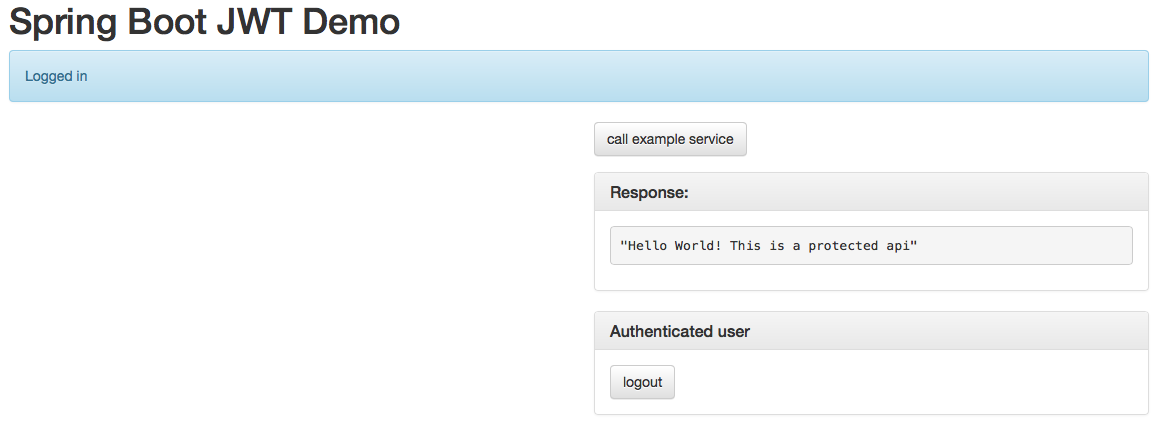1163x431 pixels.
Task: Click the word 'World!' in the response text
Action: pyautogui.click(x=698, y=246)
